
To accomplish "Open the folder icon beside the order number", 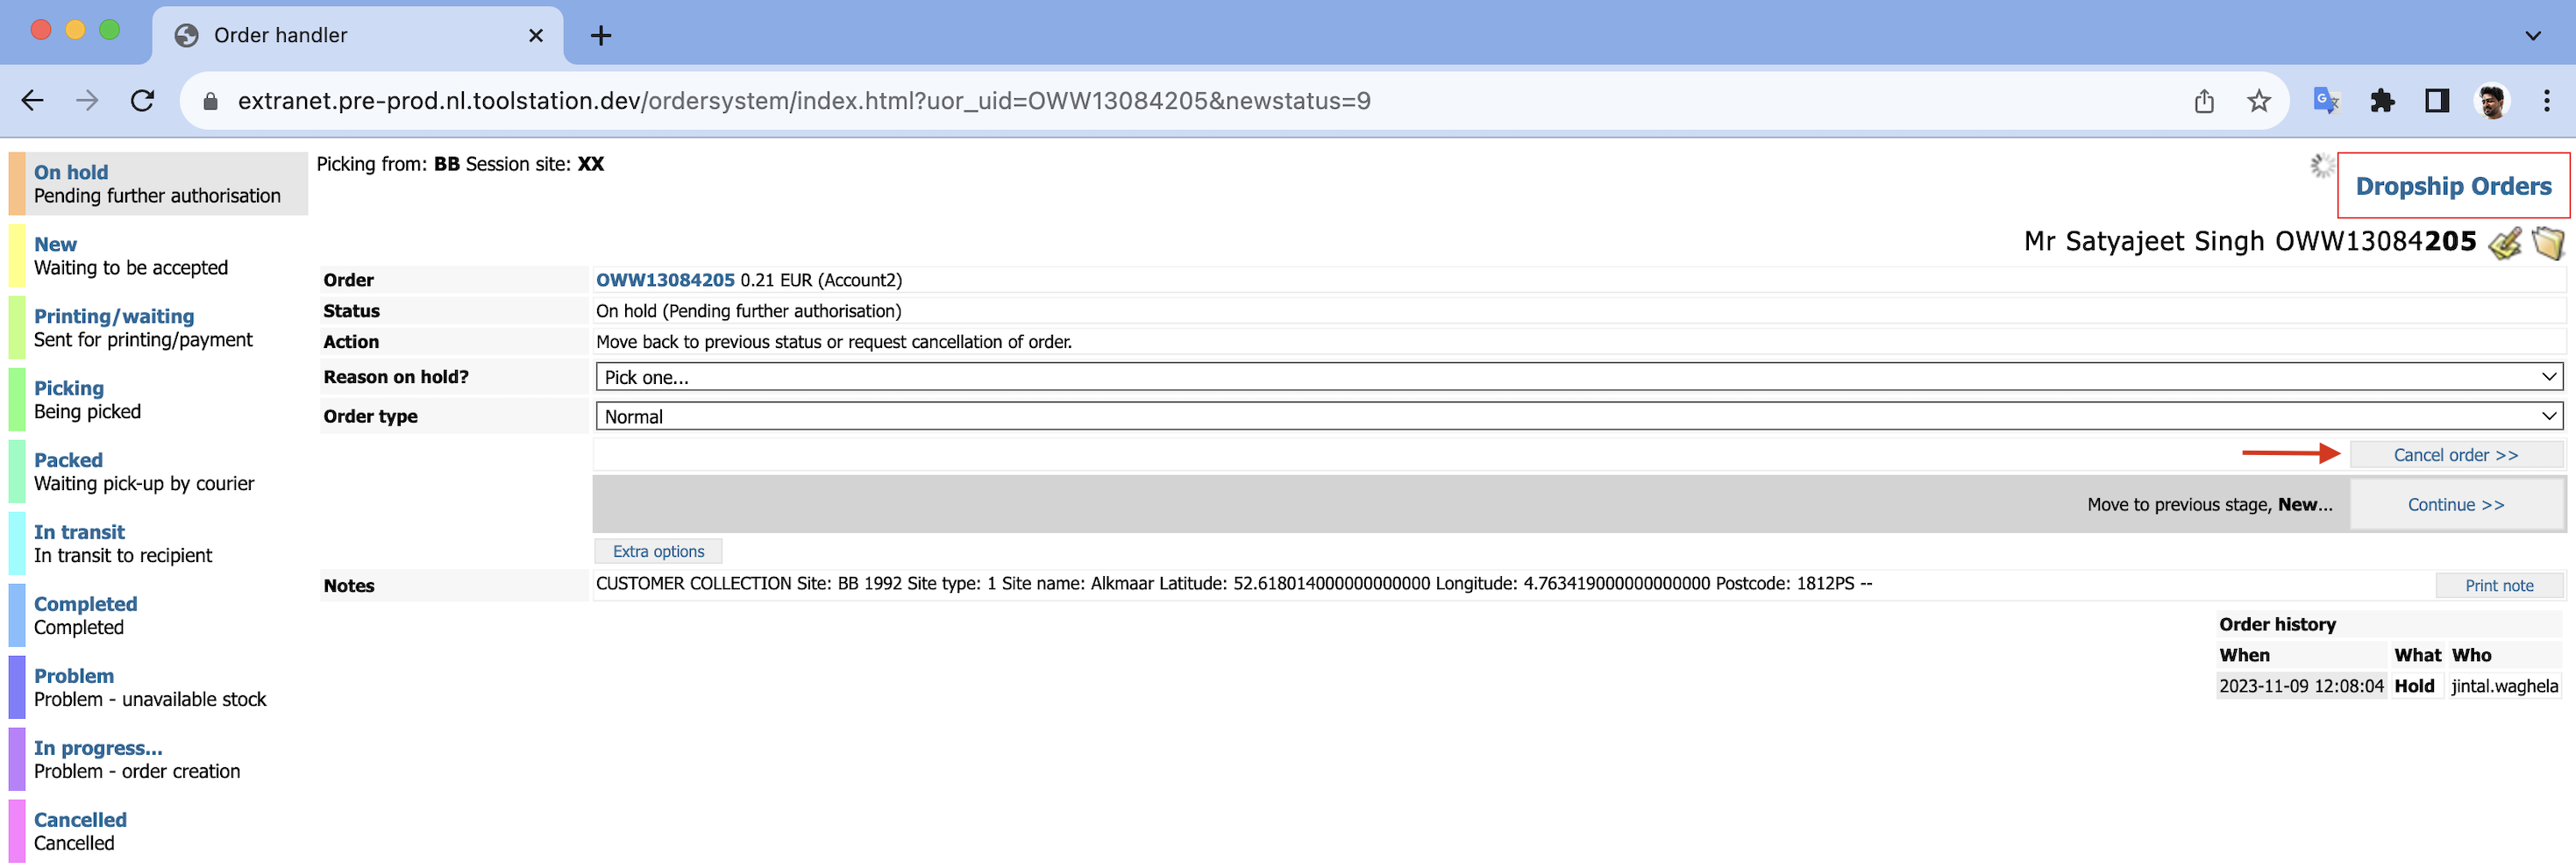I will tap(2548, 241).
